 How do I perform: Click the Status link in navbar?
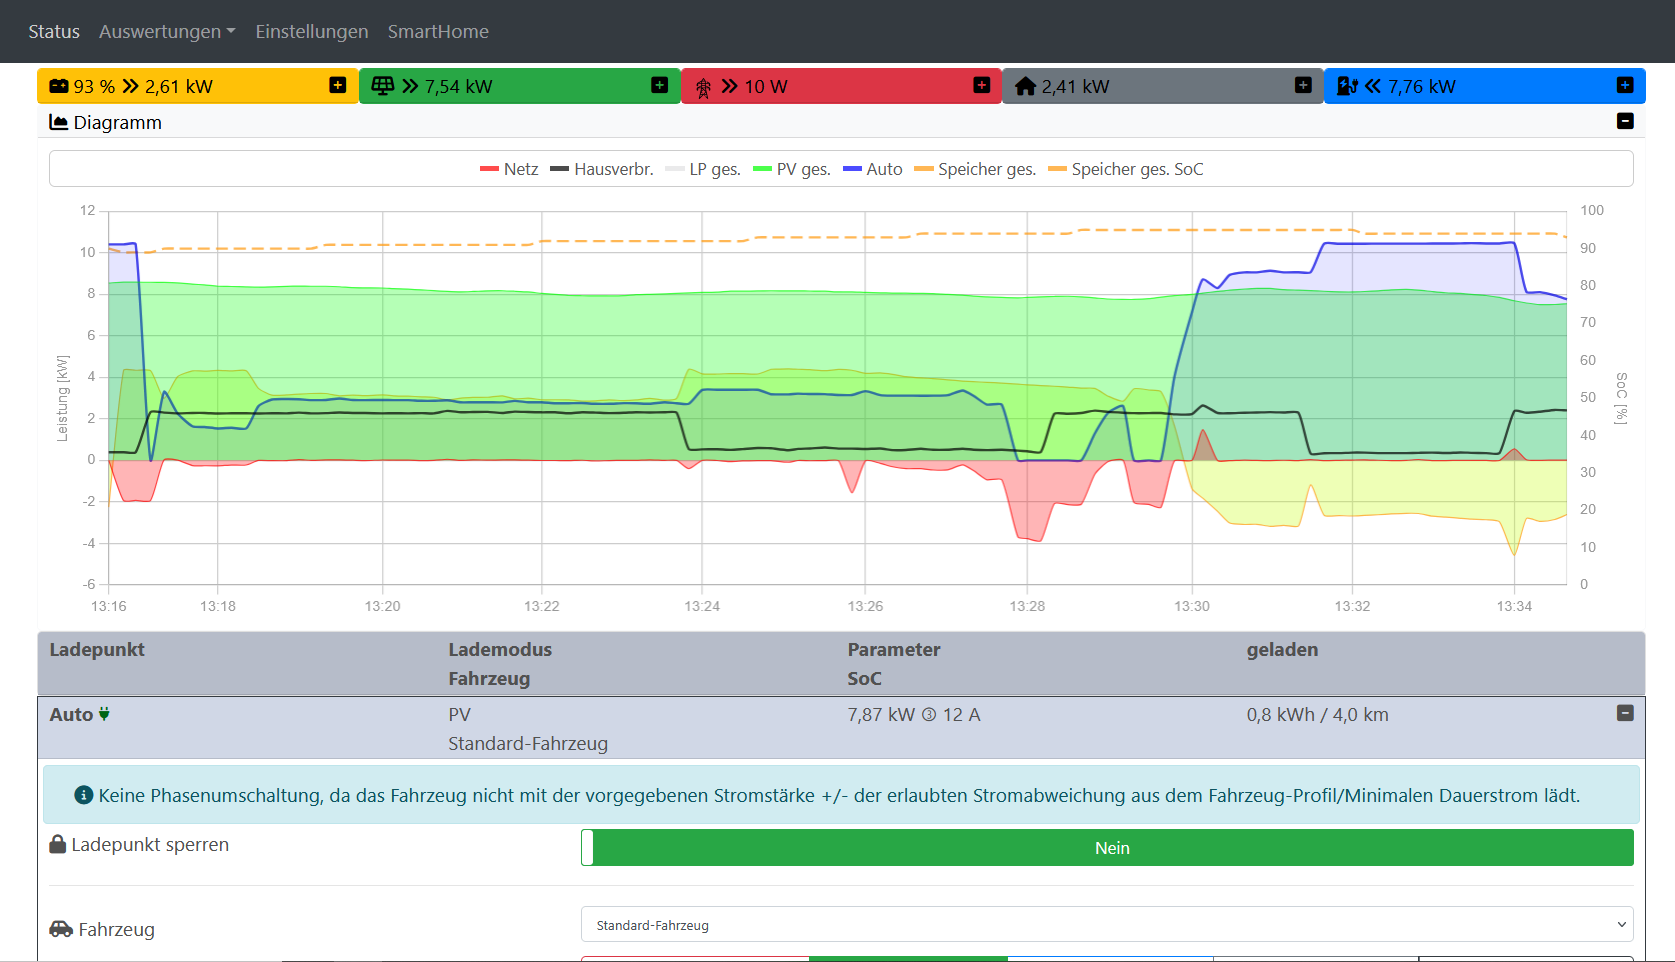54,32
